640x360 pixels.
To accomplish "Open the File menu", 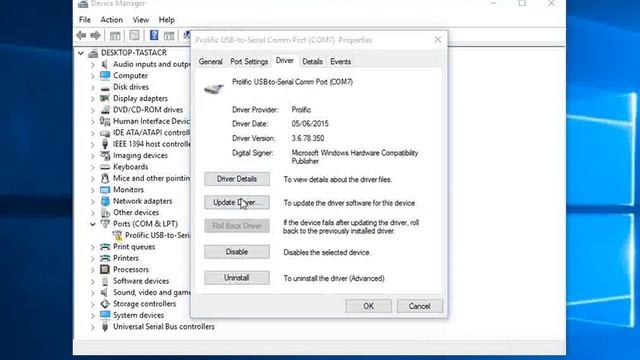I will coord(85,20).
